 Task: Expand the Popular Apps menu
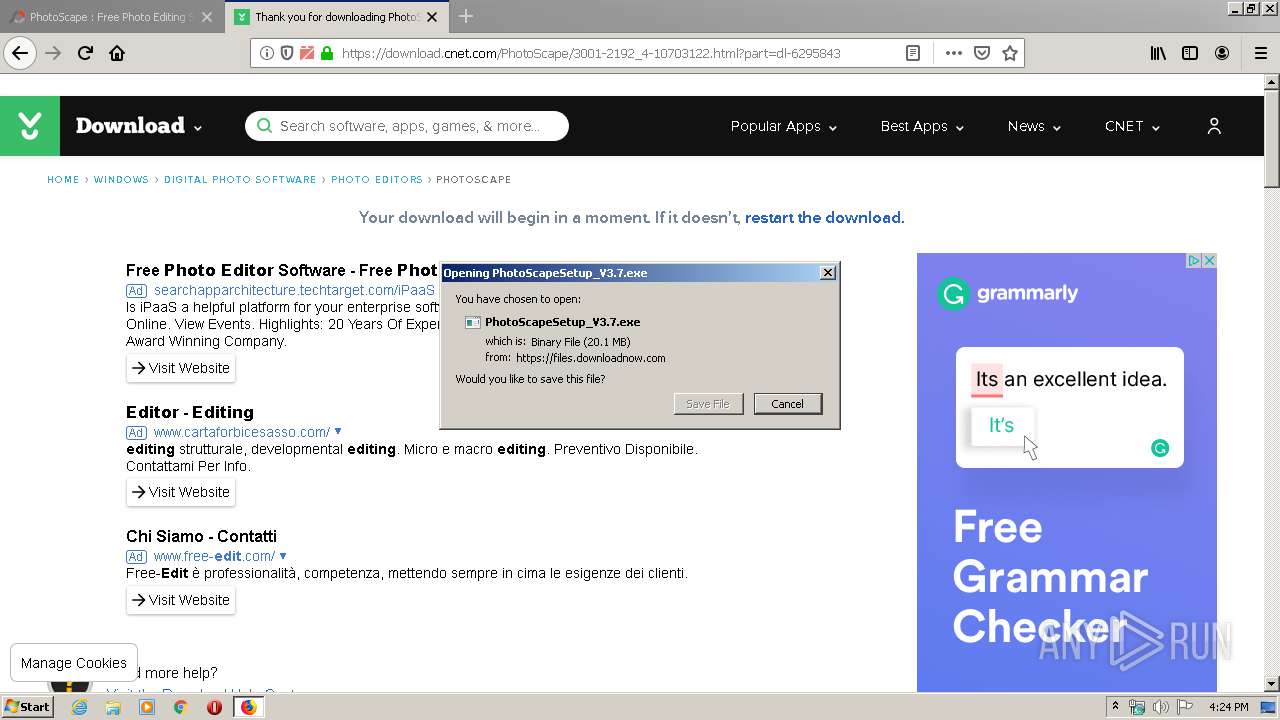click(784, 126)
